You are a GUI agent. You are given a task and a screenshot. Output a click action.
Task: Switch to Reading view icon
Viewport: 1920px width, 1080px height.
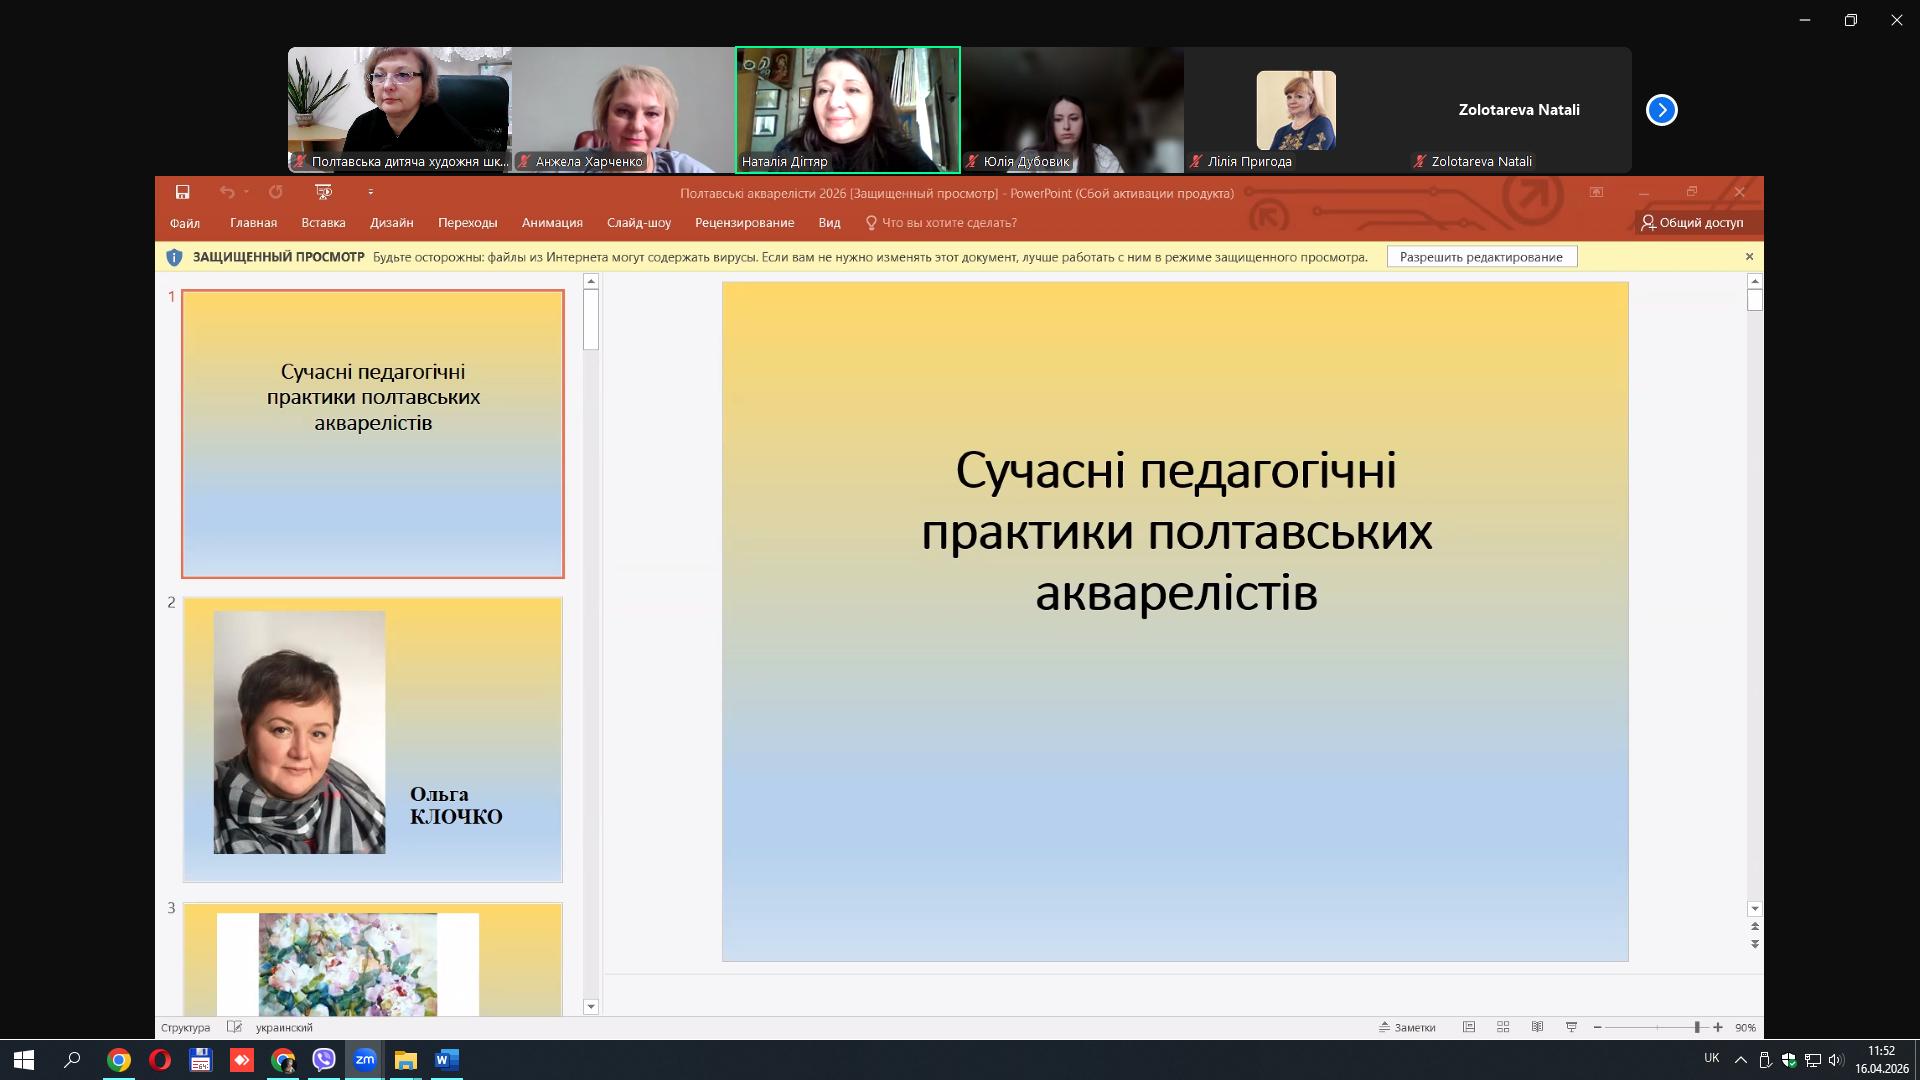1537,1027
